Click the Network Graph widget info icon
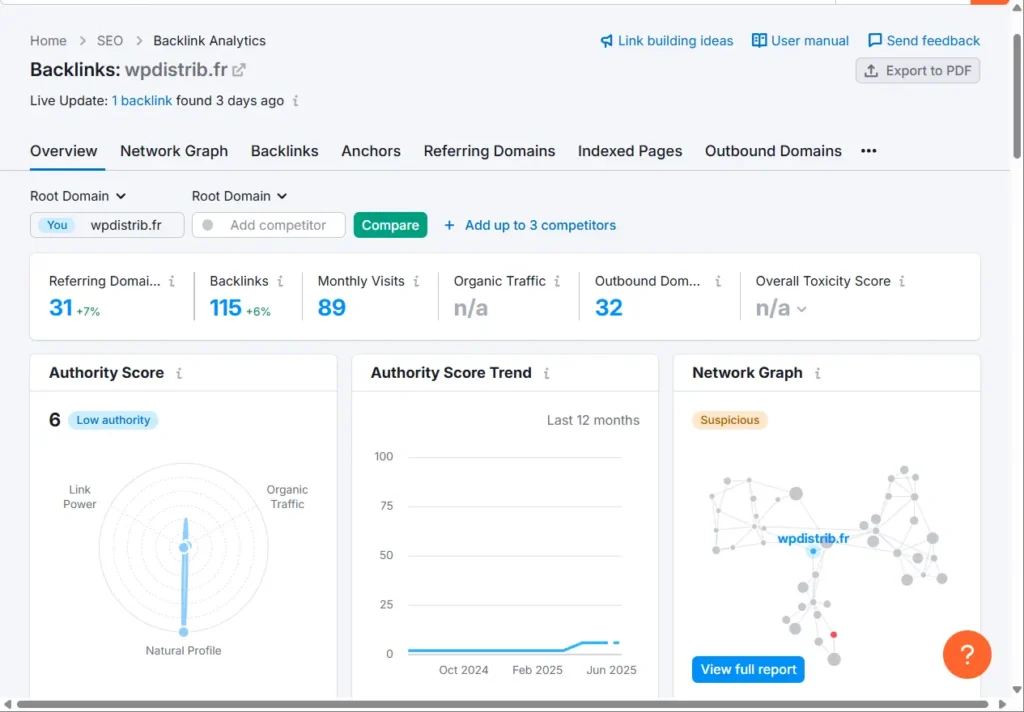The height and width of the screenshot is (712, 1024). tap(818, 373)
